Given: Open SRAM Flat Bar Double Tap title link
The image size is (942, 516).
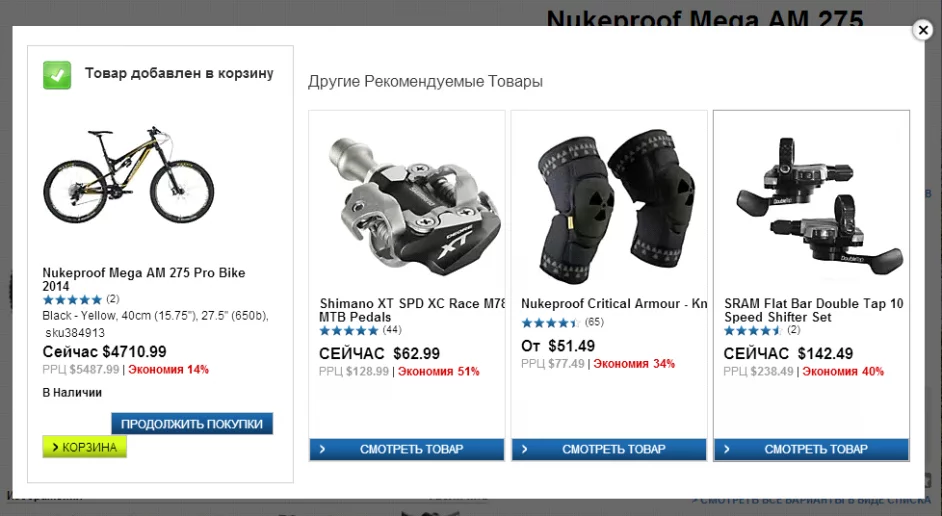Looking at the screenshot, I should pyautogui.click(x=813, y=310).
